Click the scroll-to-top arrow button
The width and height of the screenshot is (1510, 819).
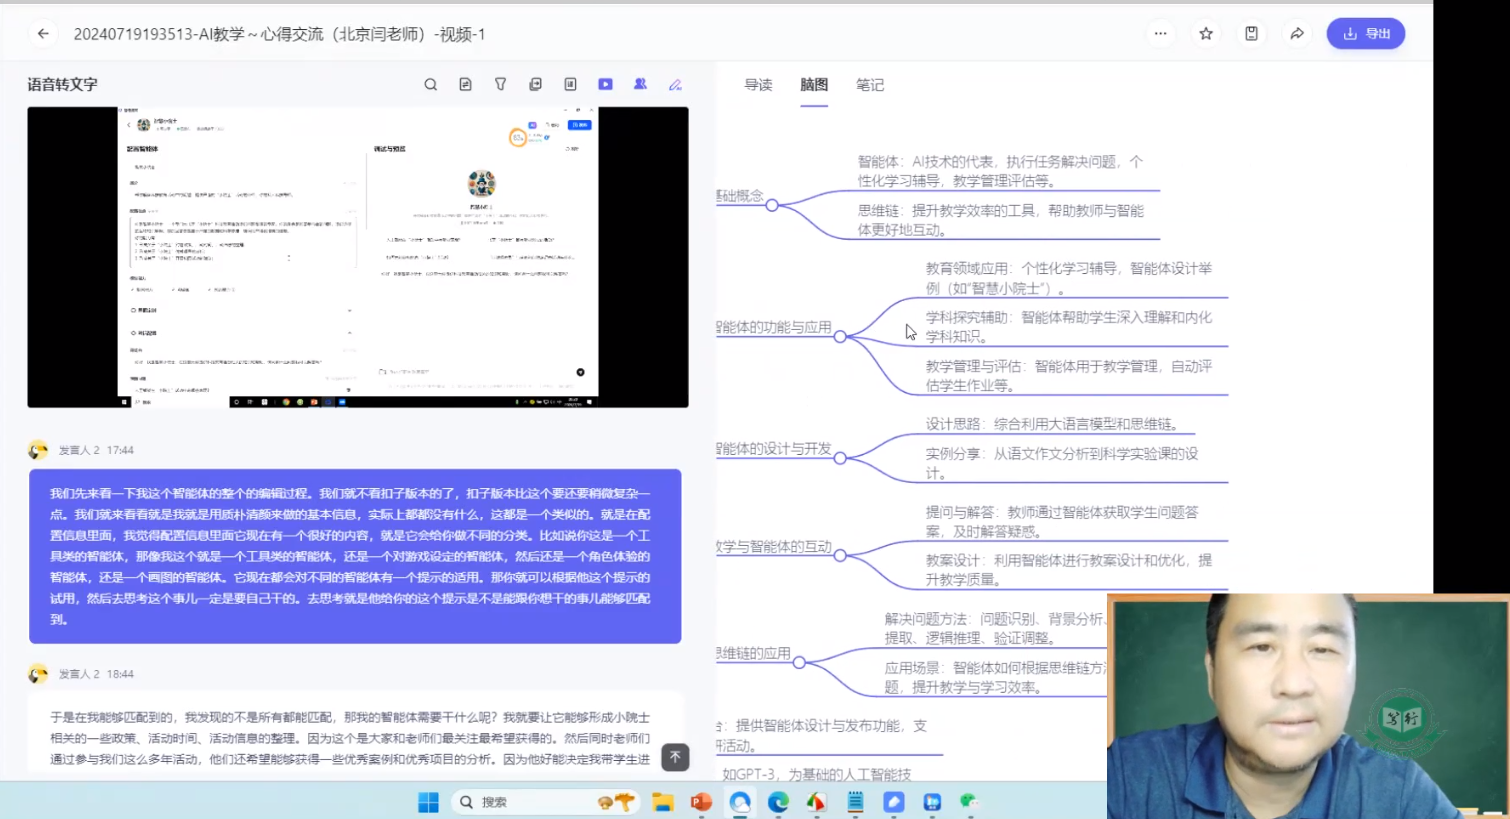tap(675, 757)
